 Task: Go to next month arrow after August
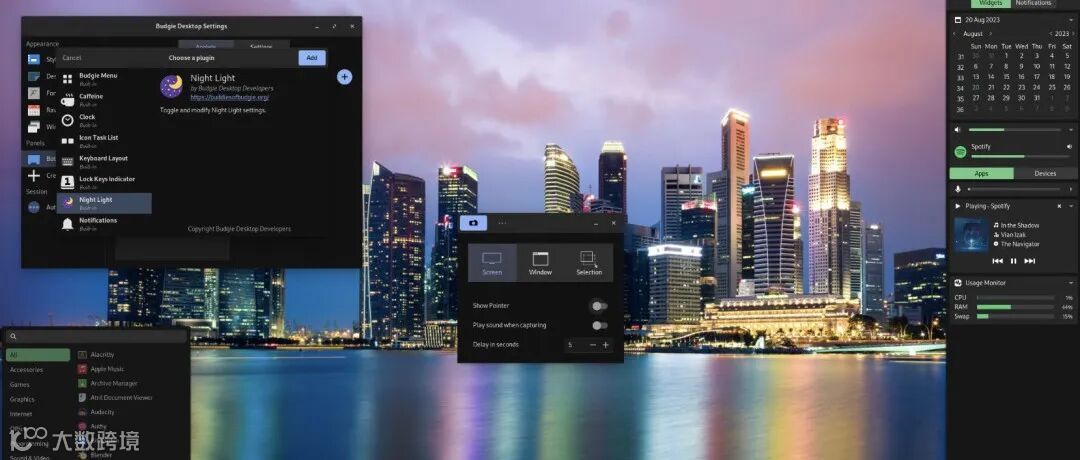pos(990,34)
